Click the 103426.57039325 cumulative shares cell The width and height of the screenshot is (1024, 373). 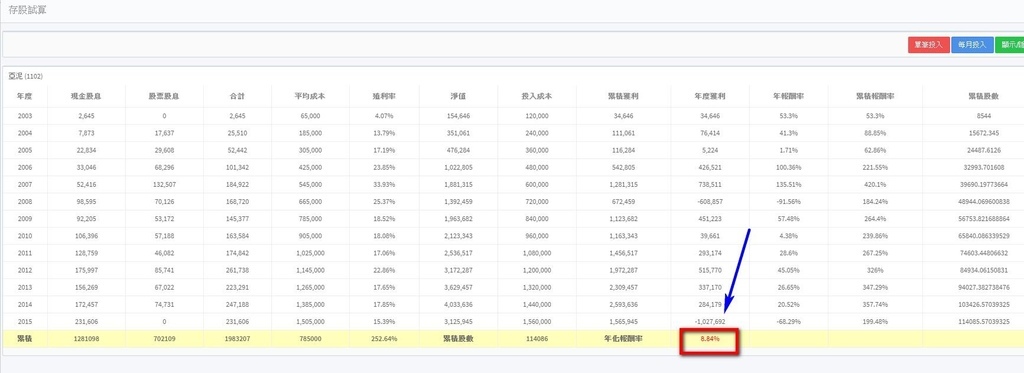pos(984,304)
